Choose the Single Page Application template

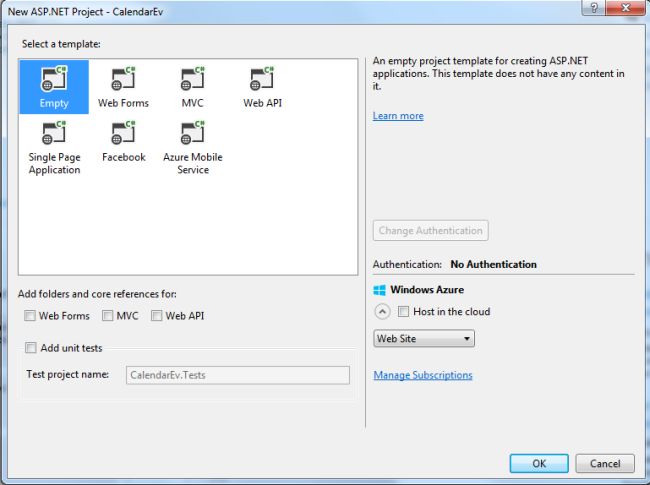coord(54,147)
